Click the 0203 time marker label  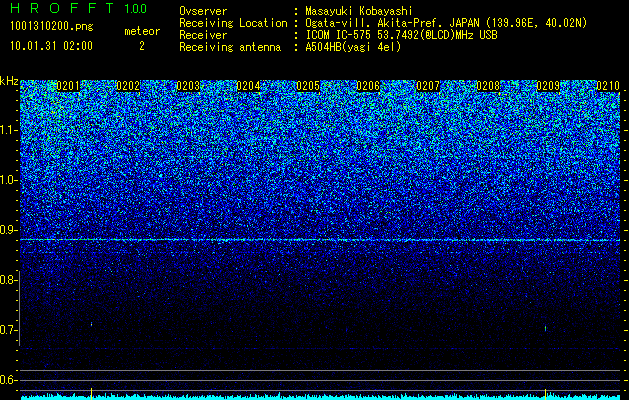pyautogui.click(x=188, y=86)
